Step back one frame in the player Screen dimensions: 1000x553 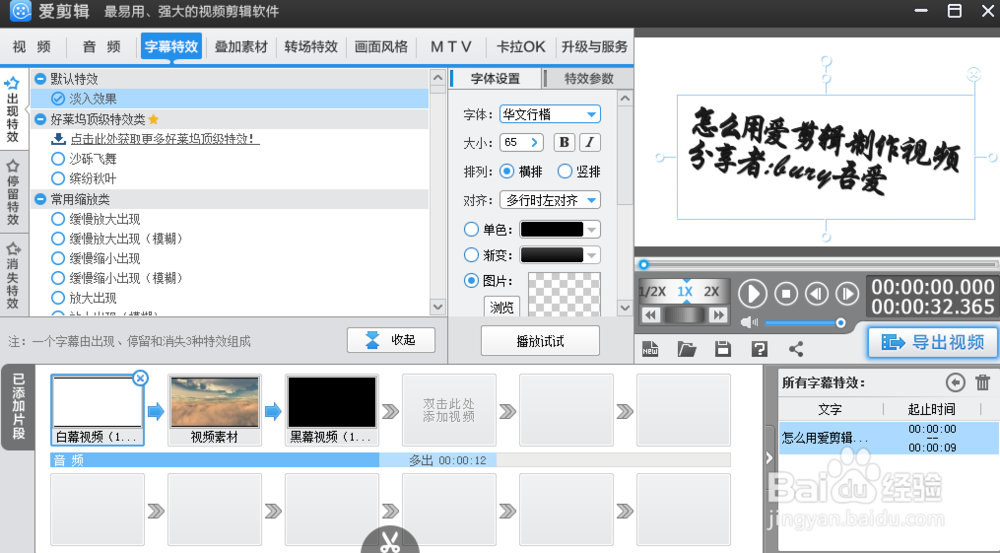(816, 294)
